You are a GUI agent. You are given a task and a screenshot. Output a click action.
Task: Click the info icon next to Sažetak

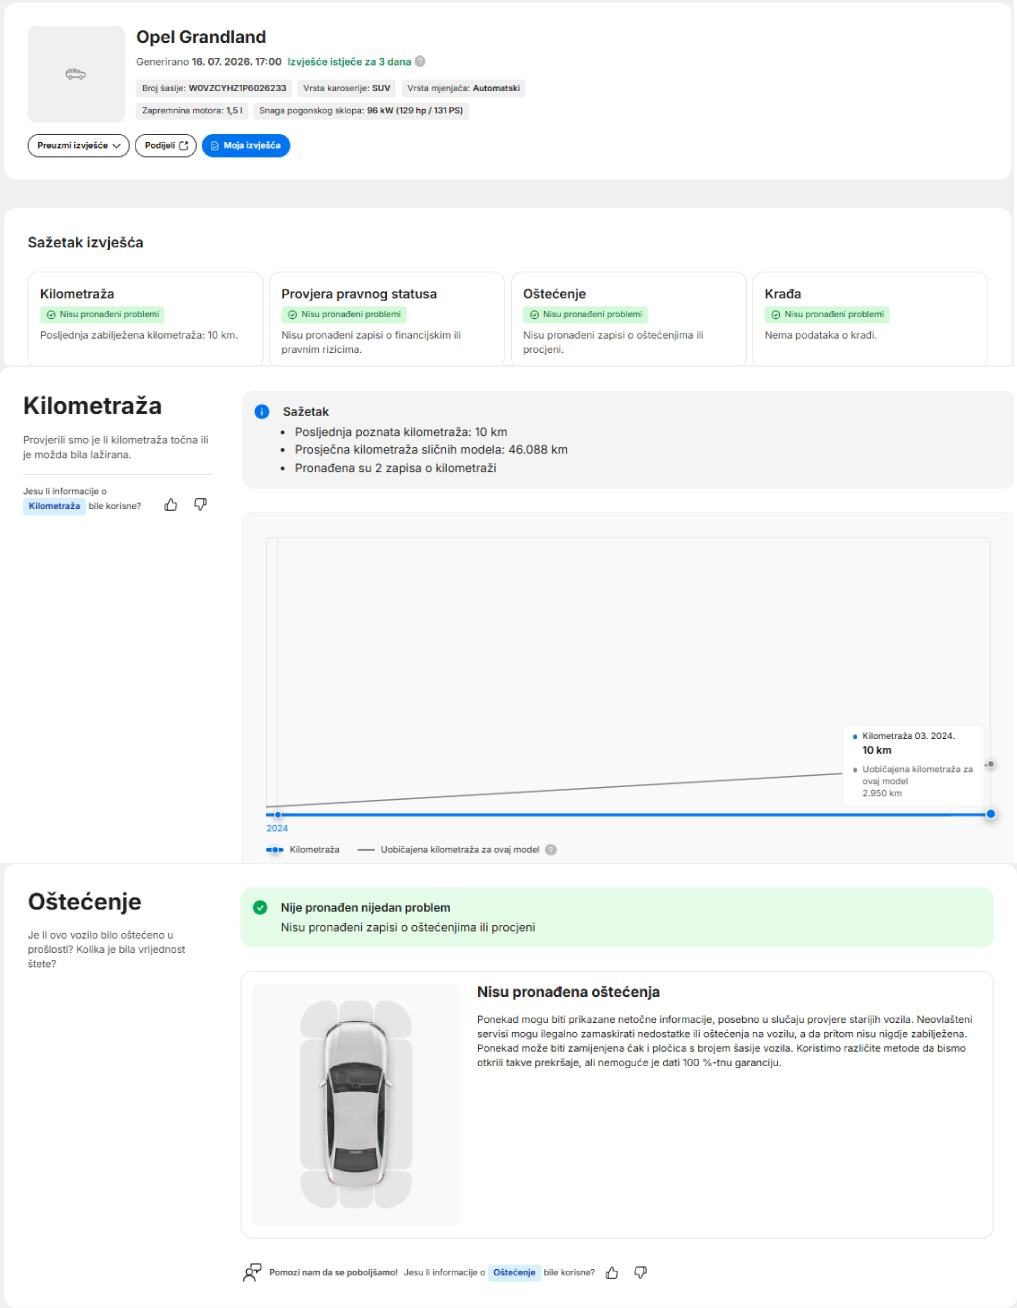(262, 412)
